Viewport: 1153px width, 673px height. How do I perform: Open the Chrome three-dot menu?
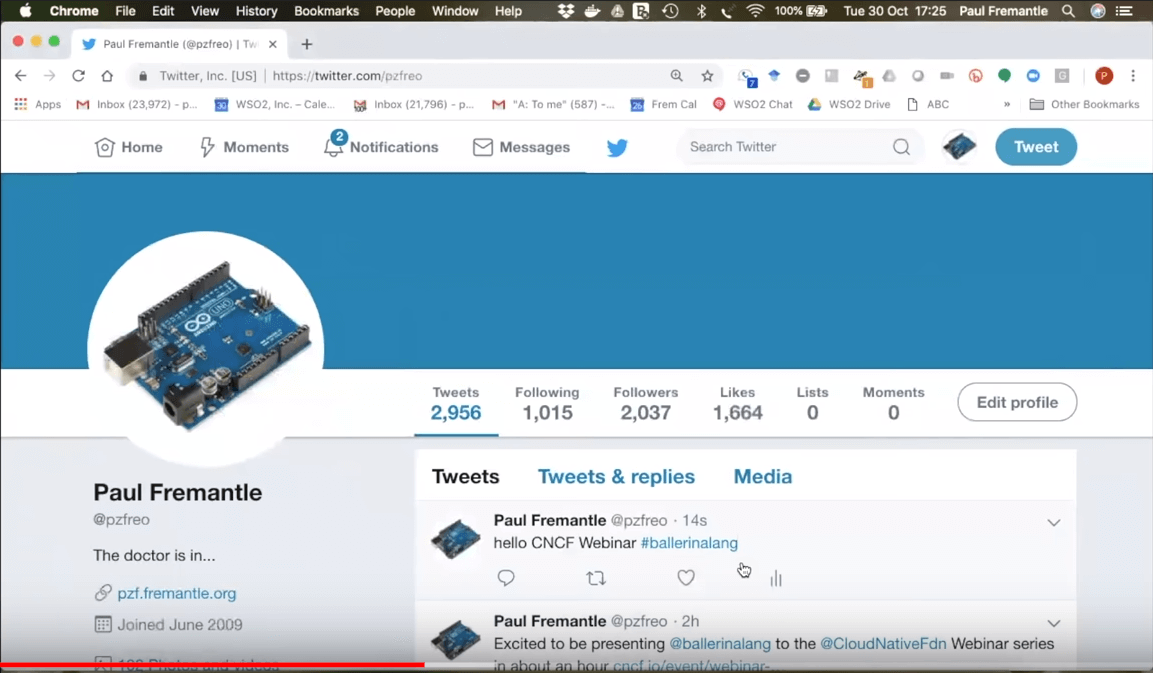[x=1133, y=76]
